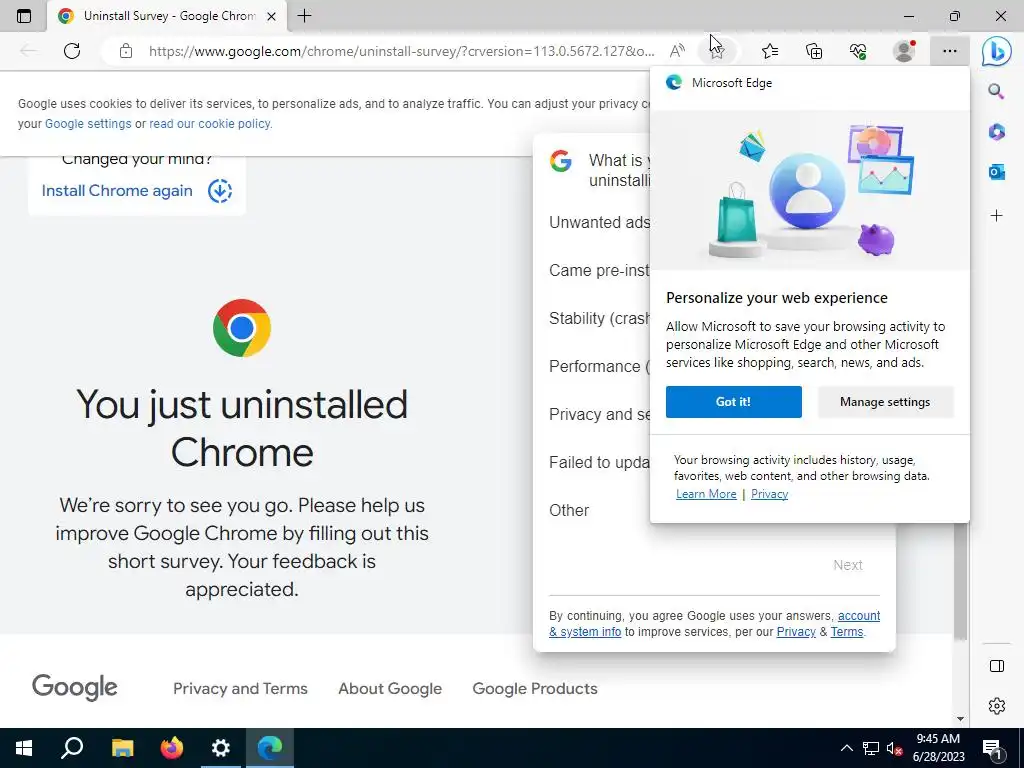Open the Learn More link
1024x768 pixels.
706,494
